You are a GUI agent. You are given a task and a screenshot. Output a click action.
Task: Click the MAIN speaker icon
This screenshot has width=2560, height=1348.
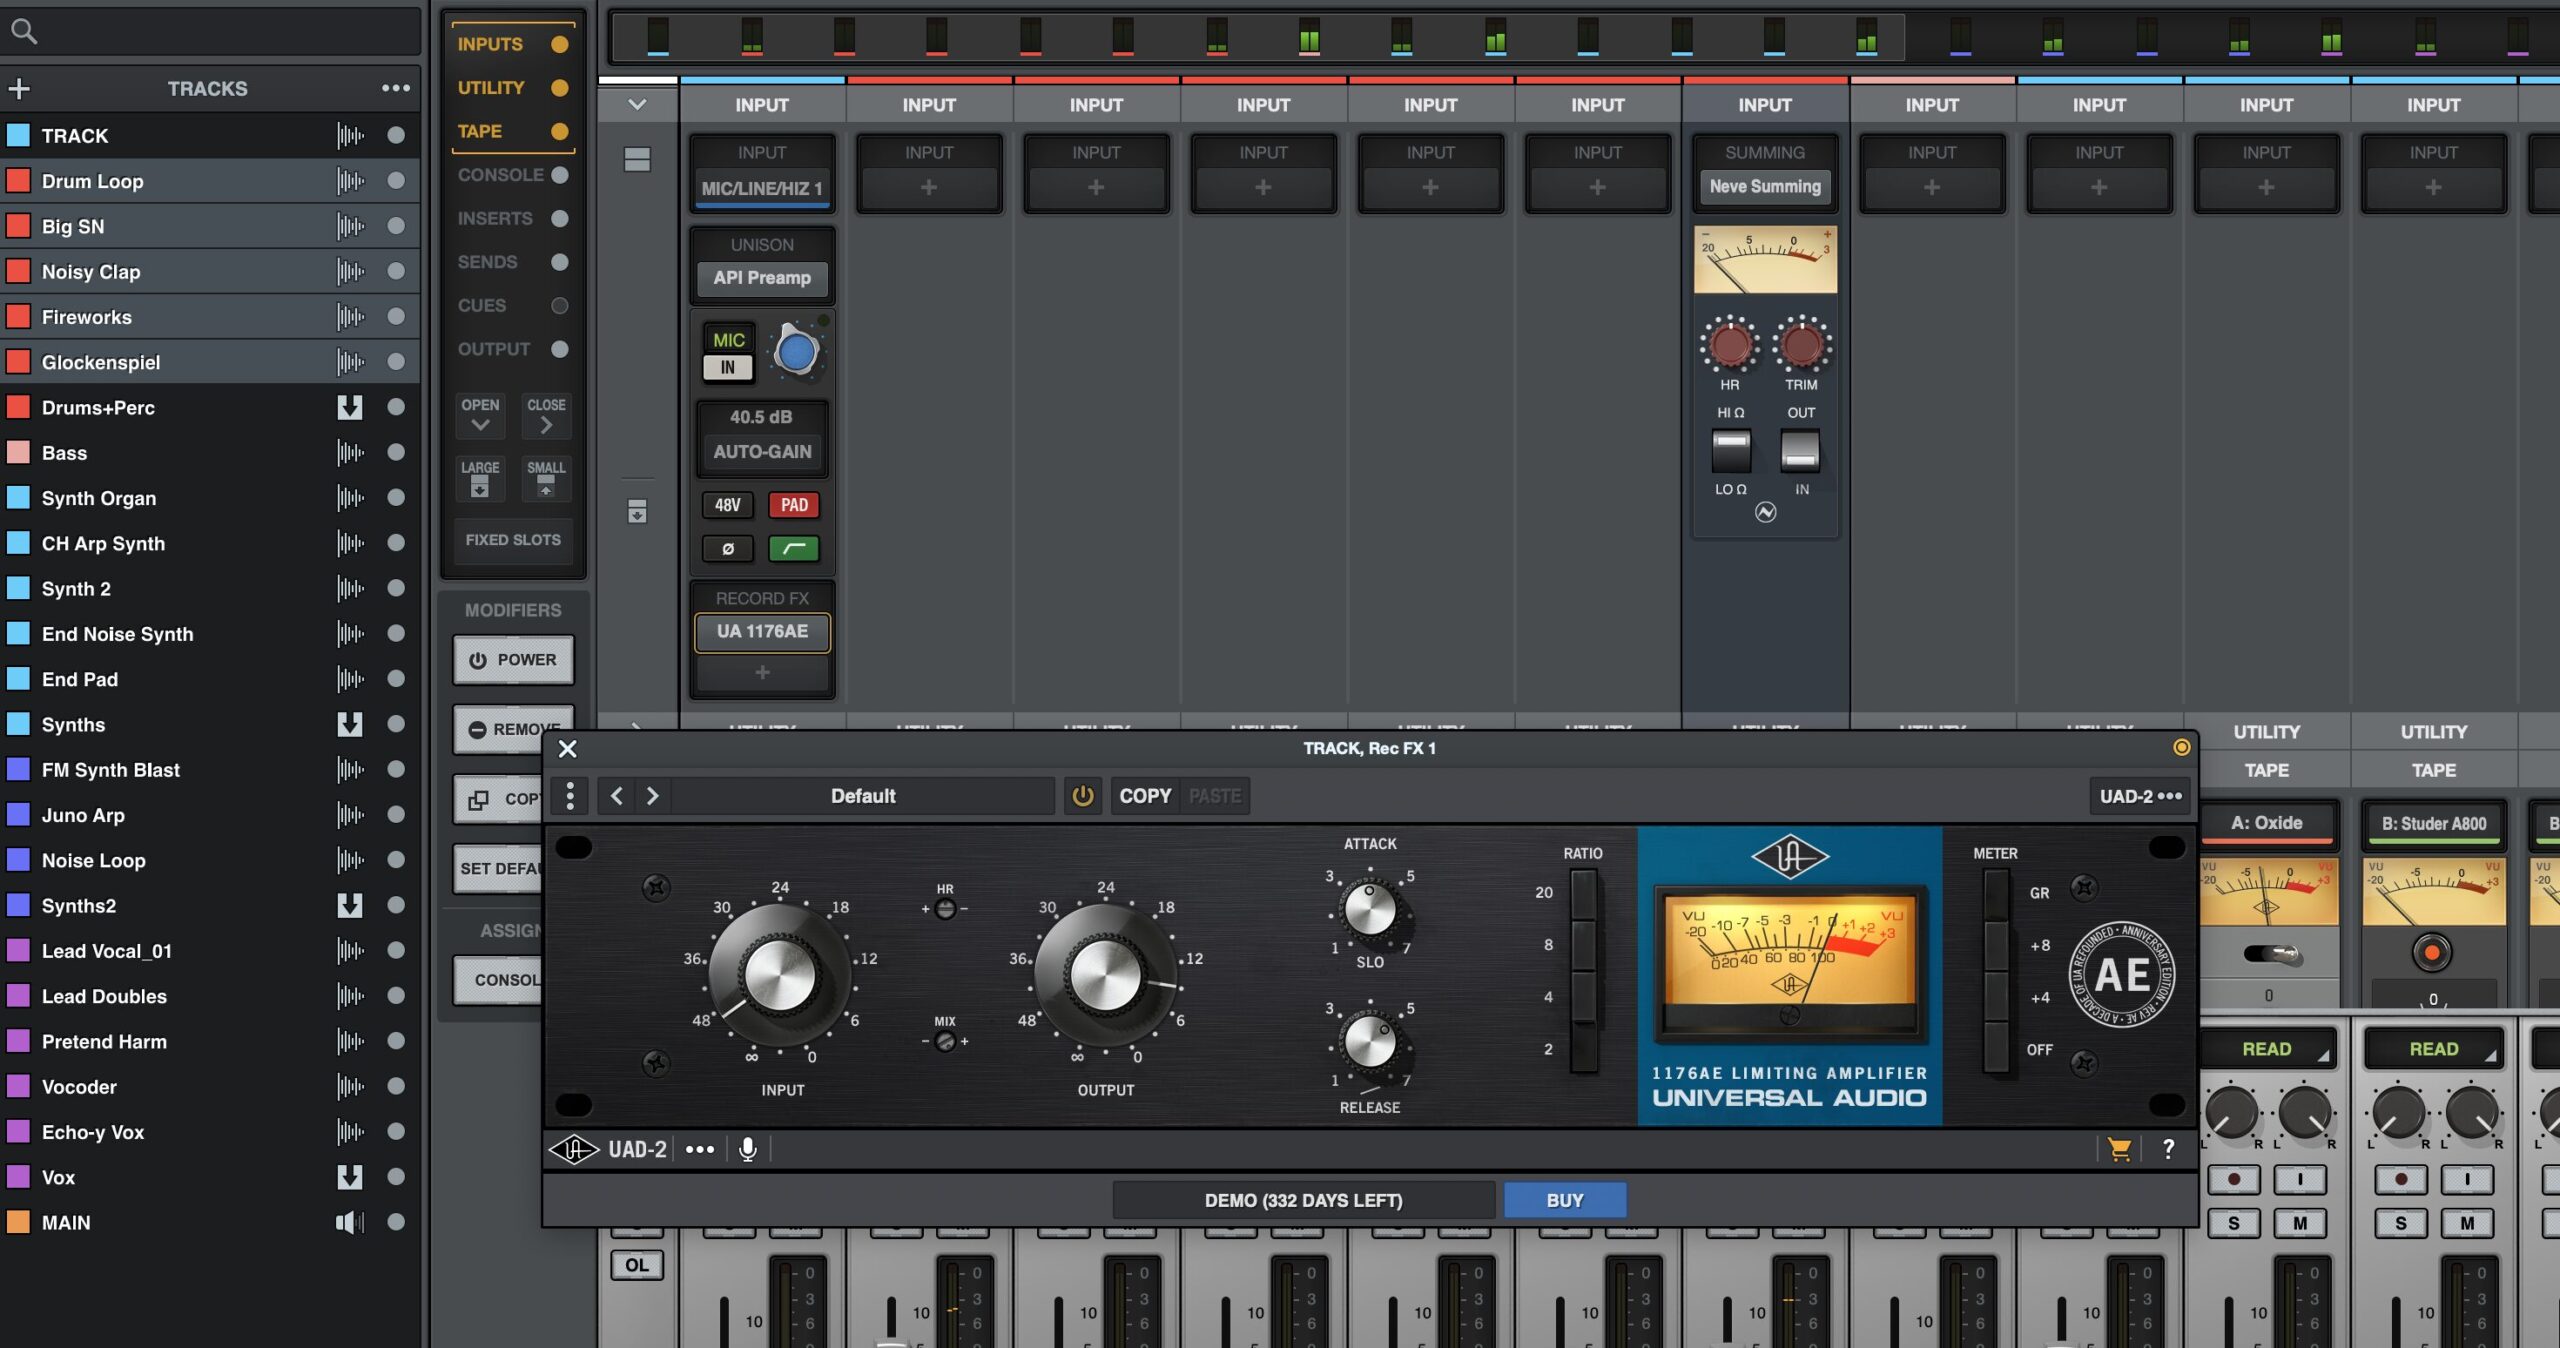tap(350, 1222)
